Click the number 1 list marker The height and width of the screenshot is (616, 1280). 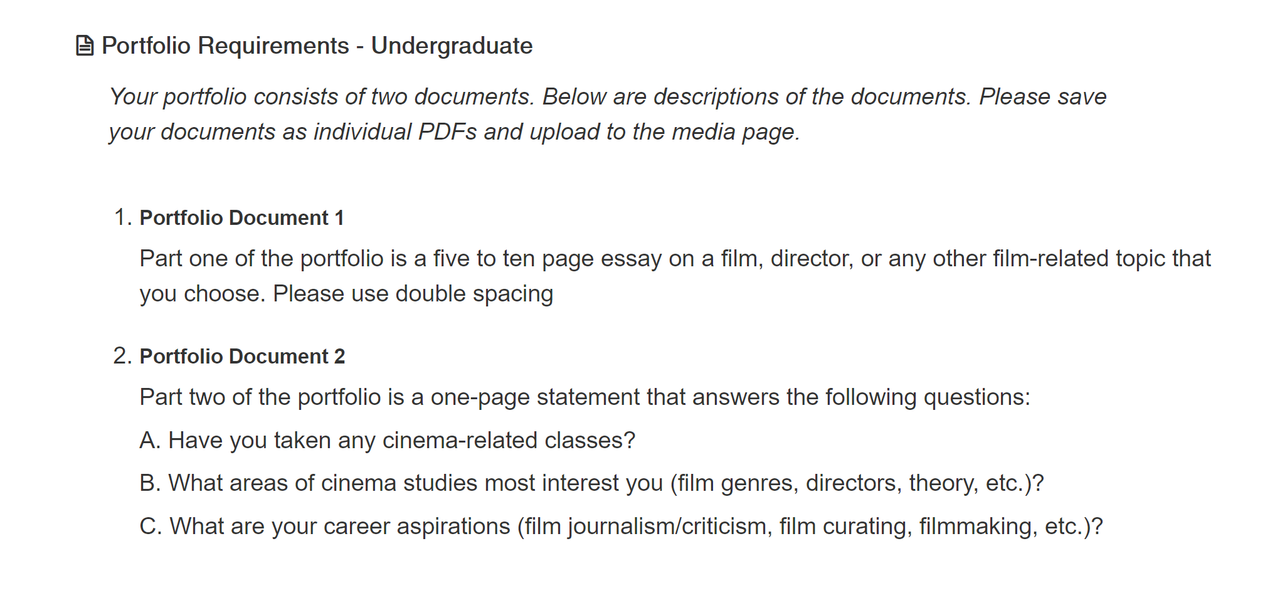pyautogui.click(x=123, y=218)
